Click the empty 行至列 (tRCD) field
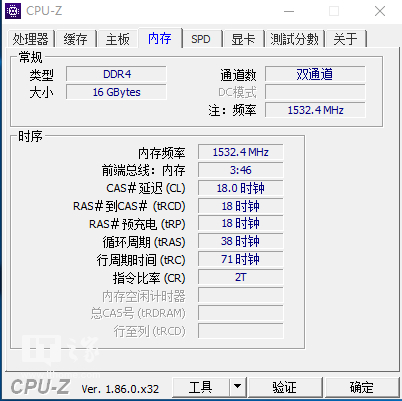 tap(241, 331)
